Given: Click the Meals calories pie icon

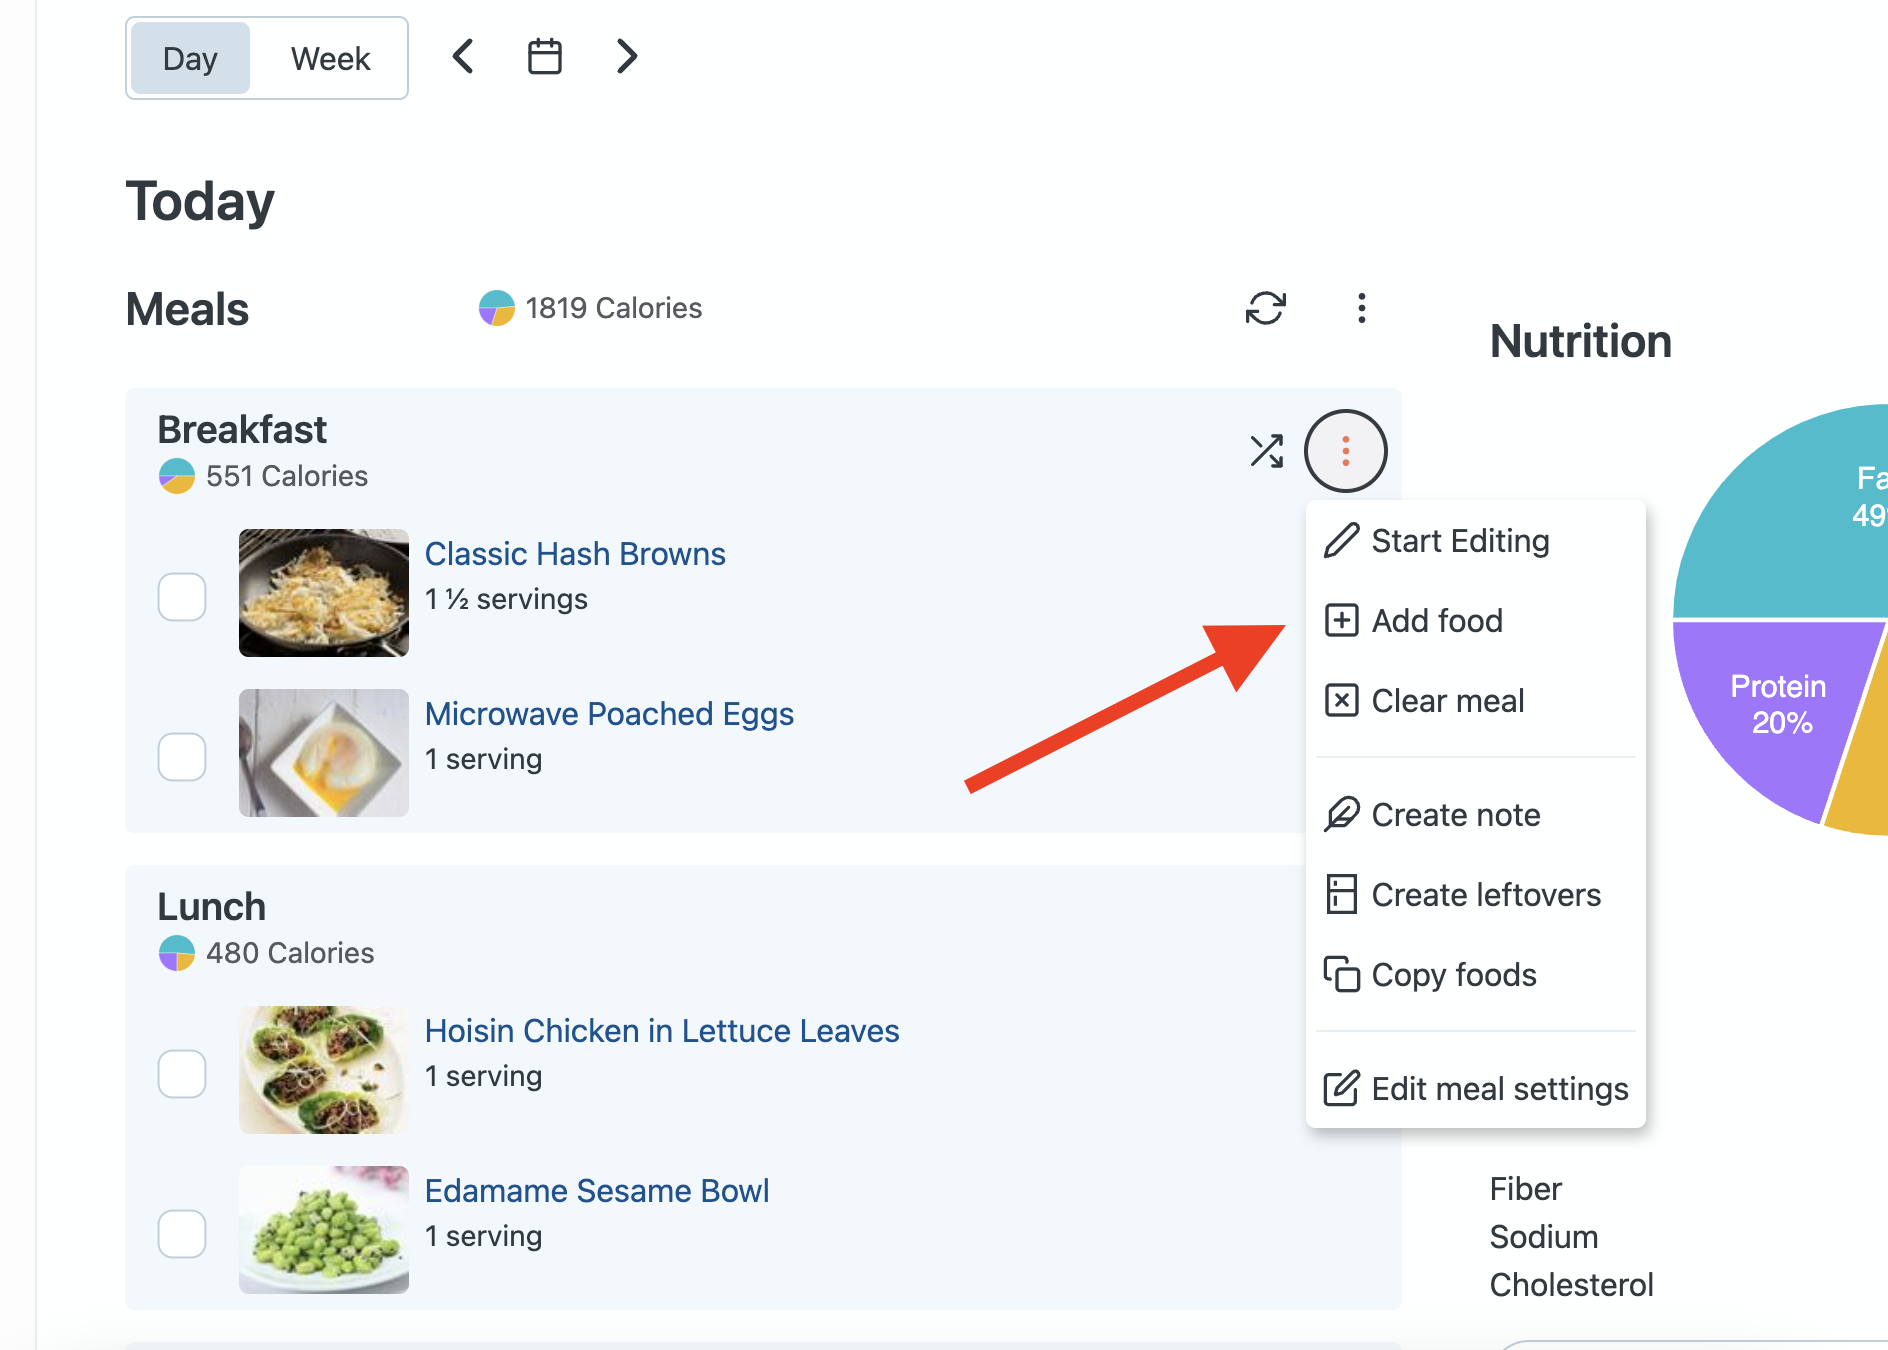Looking at the screenshot, I should click(496, 308).
